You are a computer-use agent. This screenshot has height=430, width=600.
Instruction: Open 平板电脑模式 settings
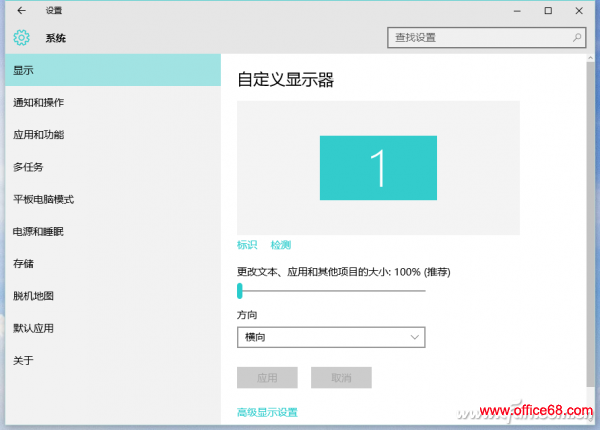pyautogui.click(x=113, y=199)
